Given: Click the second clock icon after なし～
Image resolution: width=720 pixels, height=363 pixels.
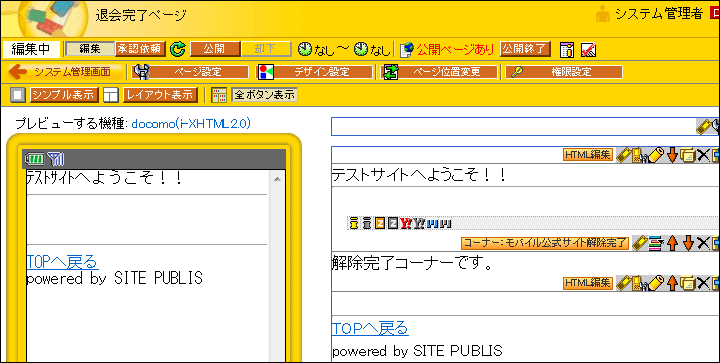Looking at the screenshot, I should coord(361,49).
